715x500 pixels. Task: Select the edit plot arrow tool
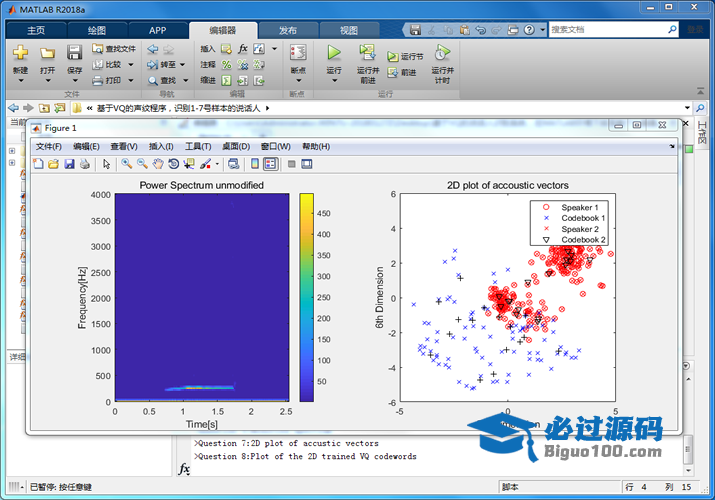tap(107, 164)
